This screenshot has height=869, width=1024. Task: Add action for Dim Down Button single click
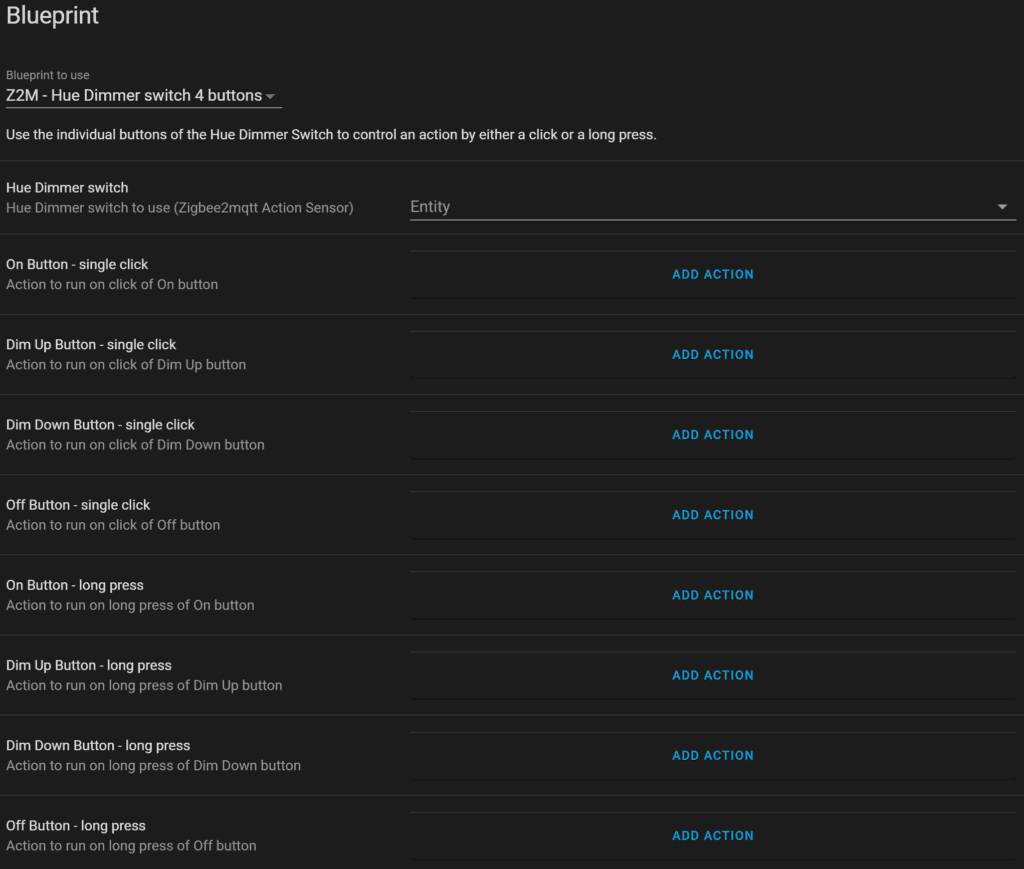coord(712,435)
